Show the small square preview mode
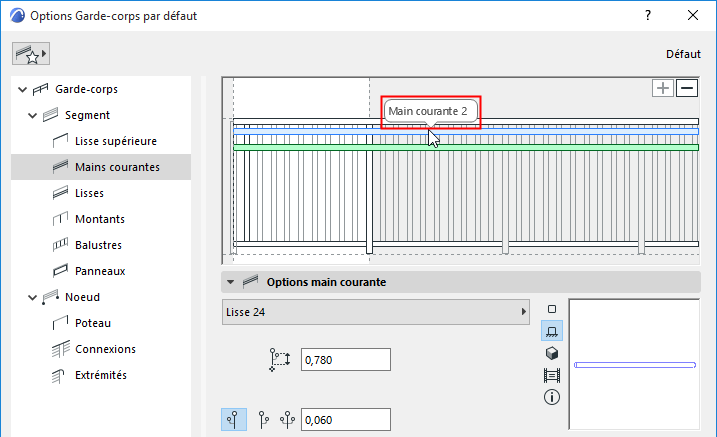The width and height of the screenshot is (717, 437). [x=552, y=309]
